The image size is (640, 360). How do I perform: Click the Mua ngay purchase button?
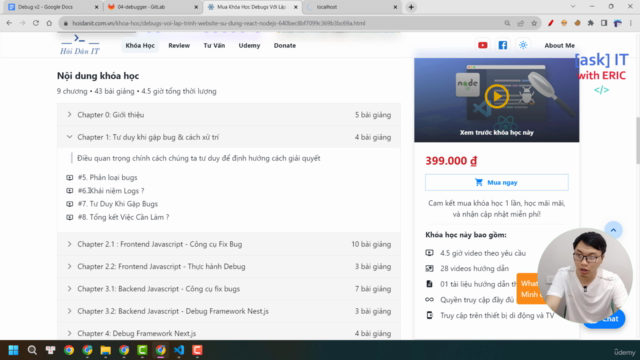pyautogui.click(x=496, y=182)
